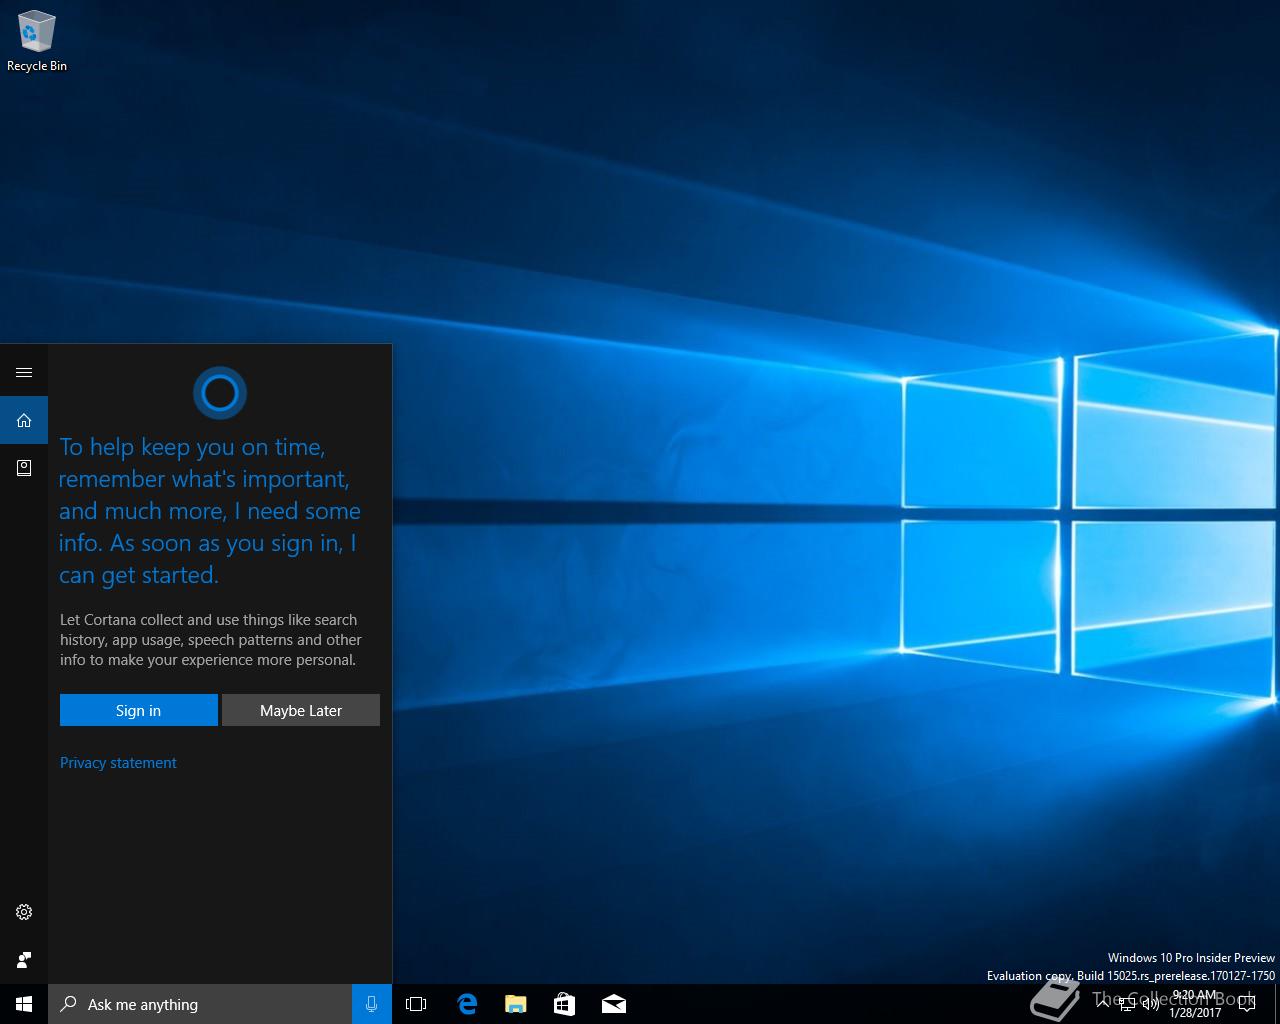Open the Cortana hamburger menu
This screenshot has width=1280, height=1024.
pos(24,372)
